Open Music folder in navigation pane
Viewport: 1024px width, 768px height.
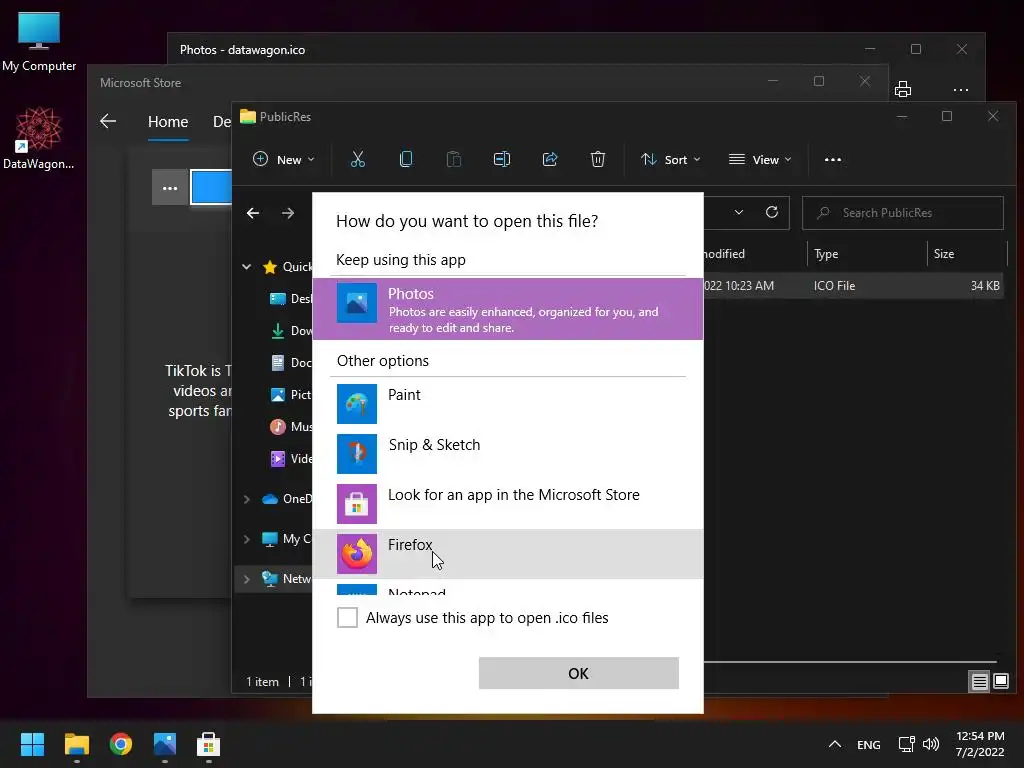(291, 426)
